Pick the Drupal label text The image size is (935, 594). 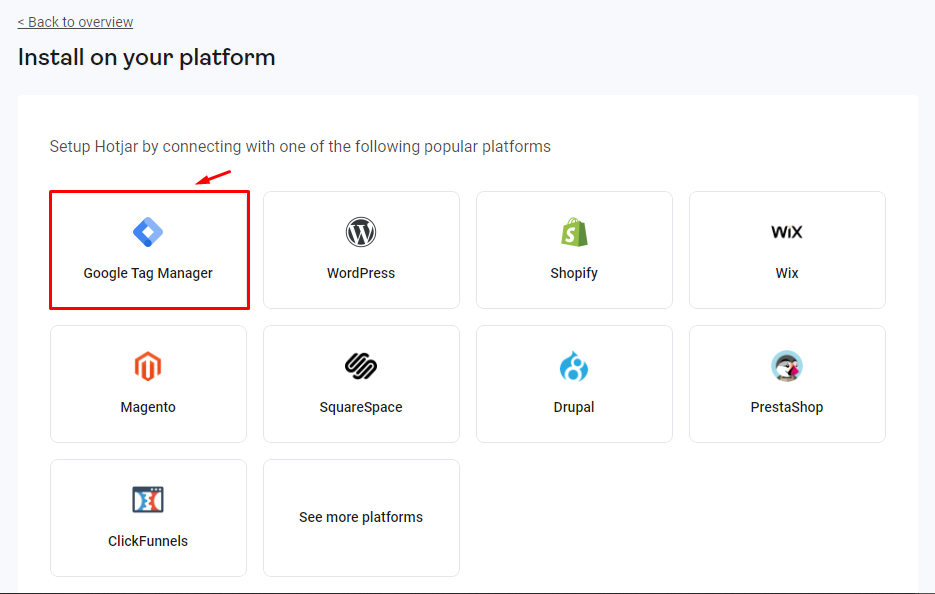coord(574,407)
